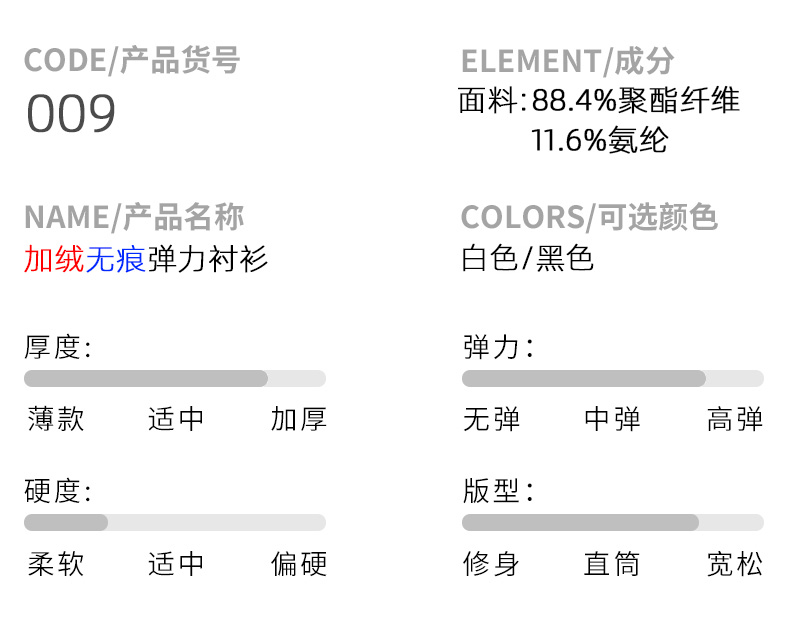
Task: Select the 直筒 fit label
Action: click(x=612, y=564)
